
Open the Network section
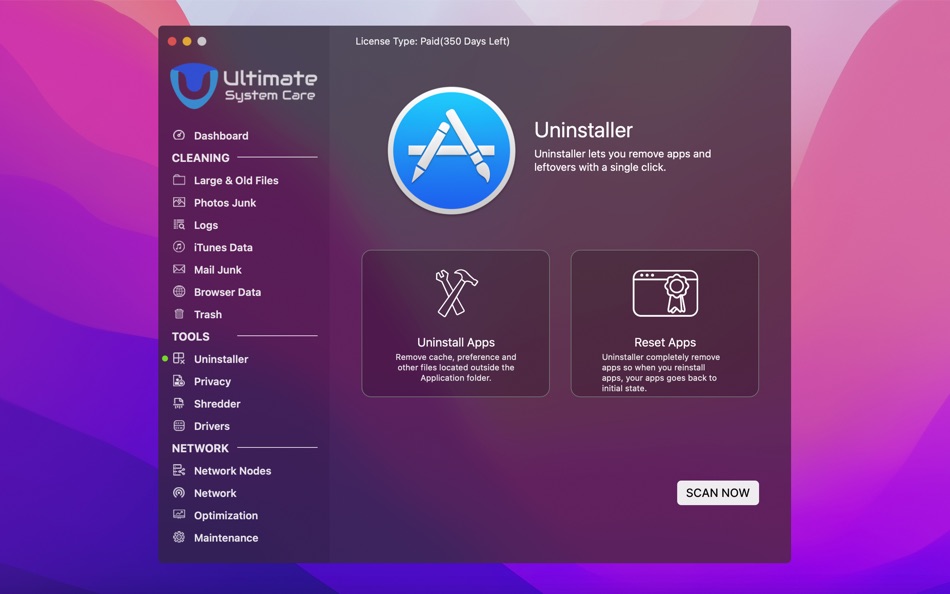pyautogui.click(x=215, y=493)
